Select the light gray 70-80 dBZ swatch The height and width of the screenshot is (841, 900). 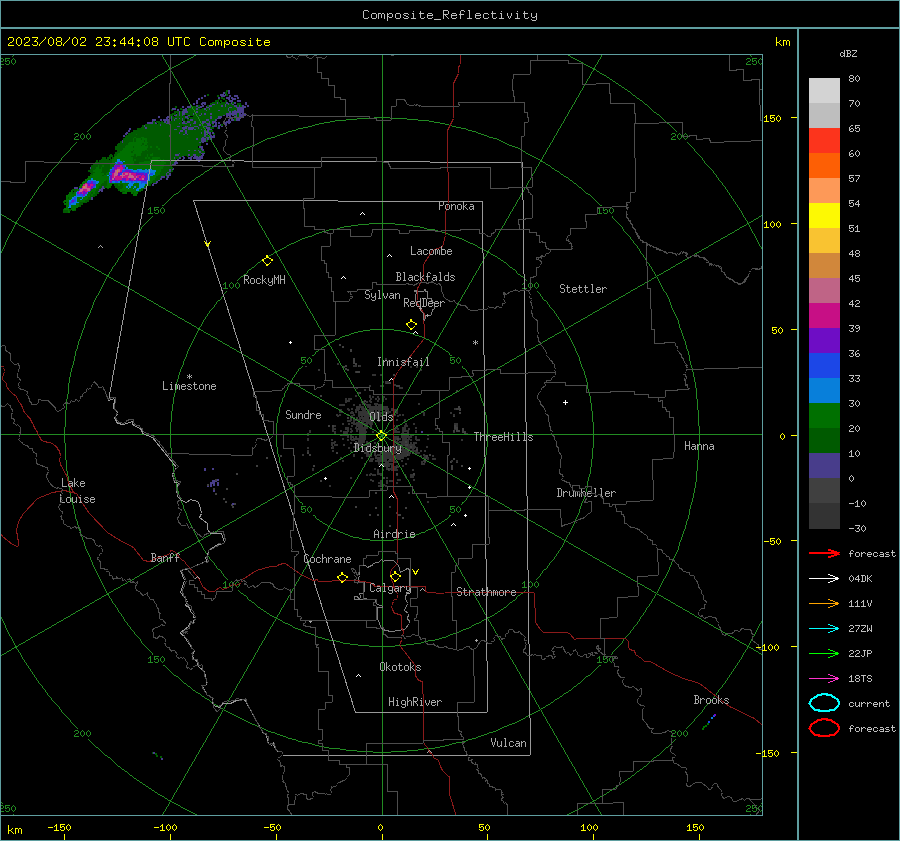pos(824,91)
